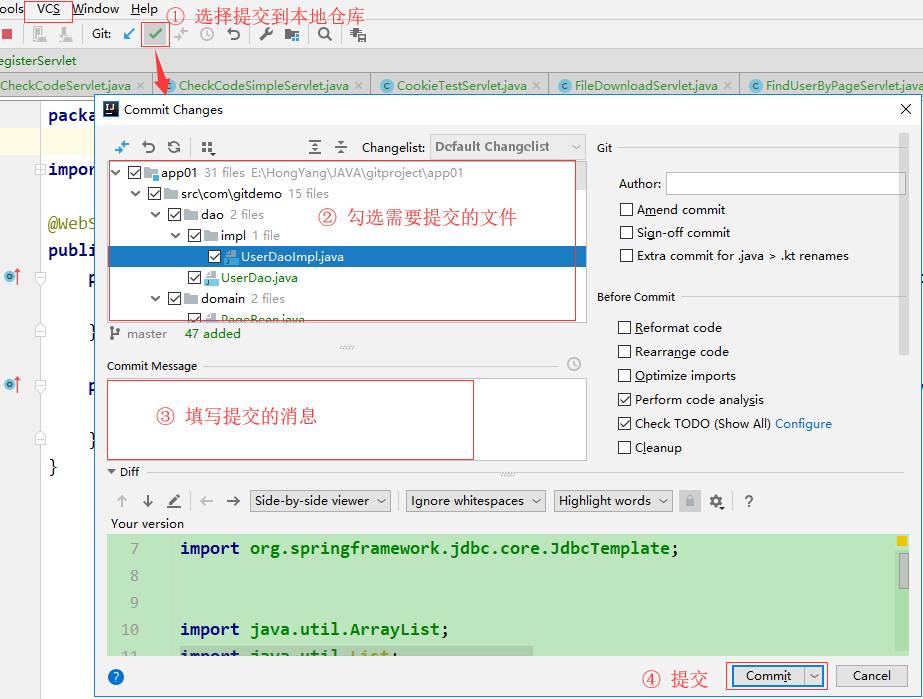Open commit message history clock icon
923x699 pixels.
(x=574, y=364)
